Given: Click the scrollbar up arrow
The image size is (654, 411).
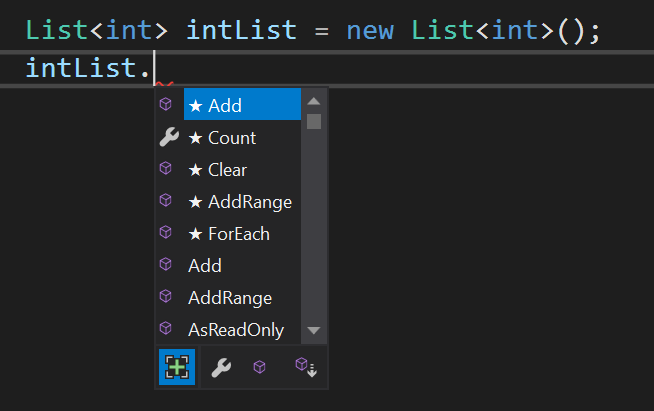Looking at the screenshot, I should pos(314,101).
